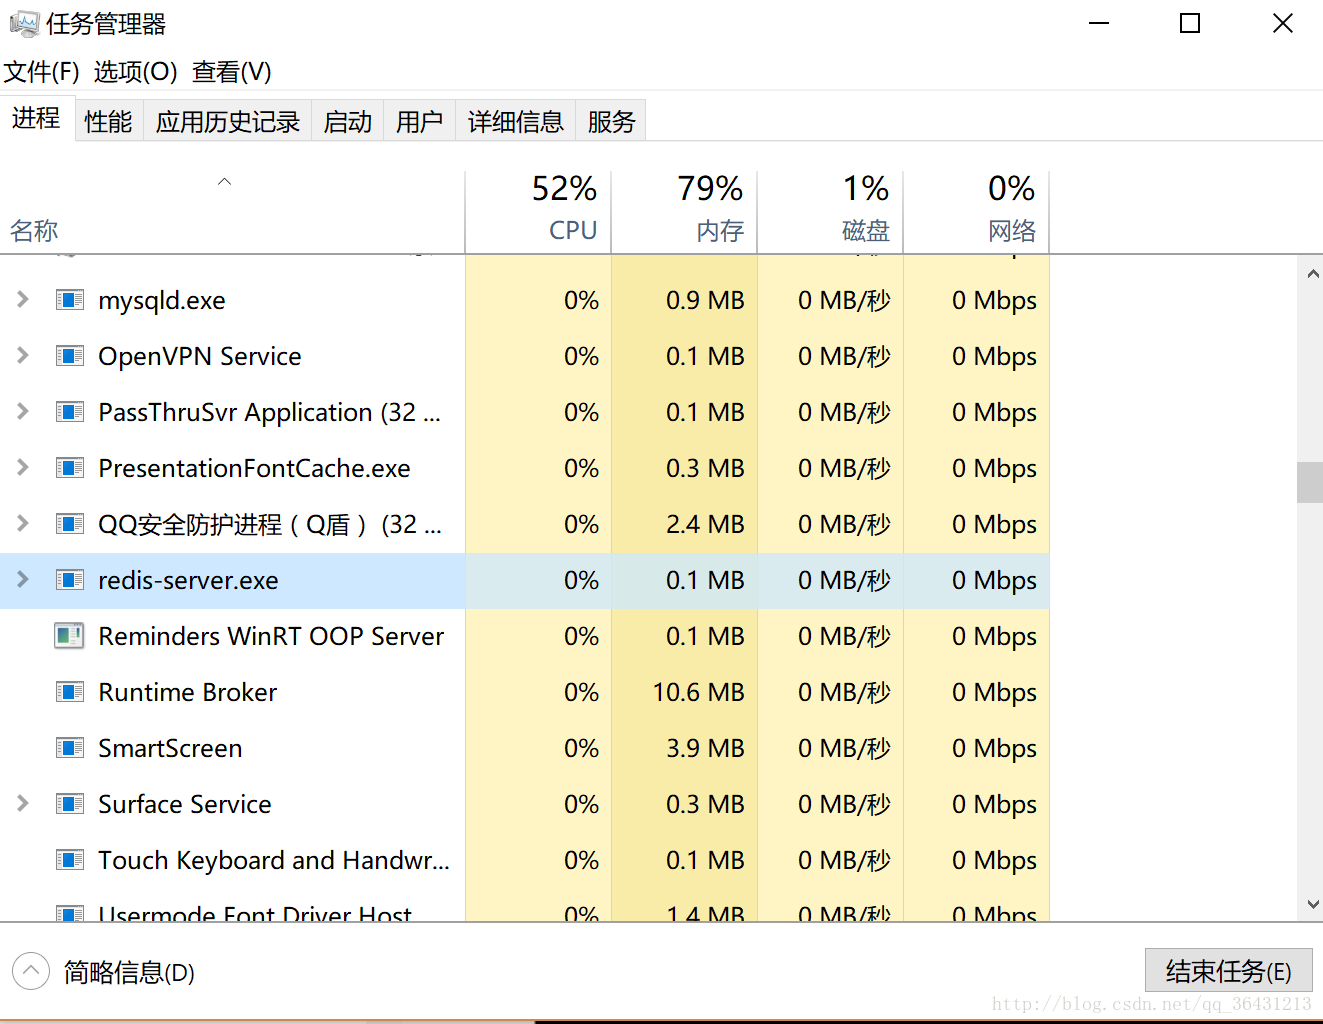The image size is (1323, 1024).
Task: Sort by the 网络 column header
Action: (x=976, y=212)
